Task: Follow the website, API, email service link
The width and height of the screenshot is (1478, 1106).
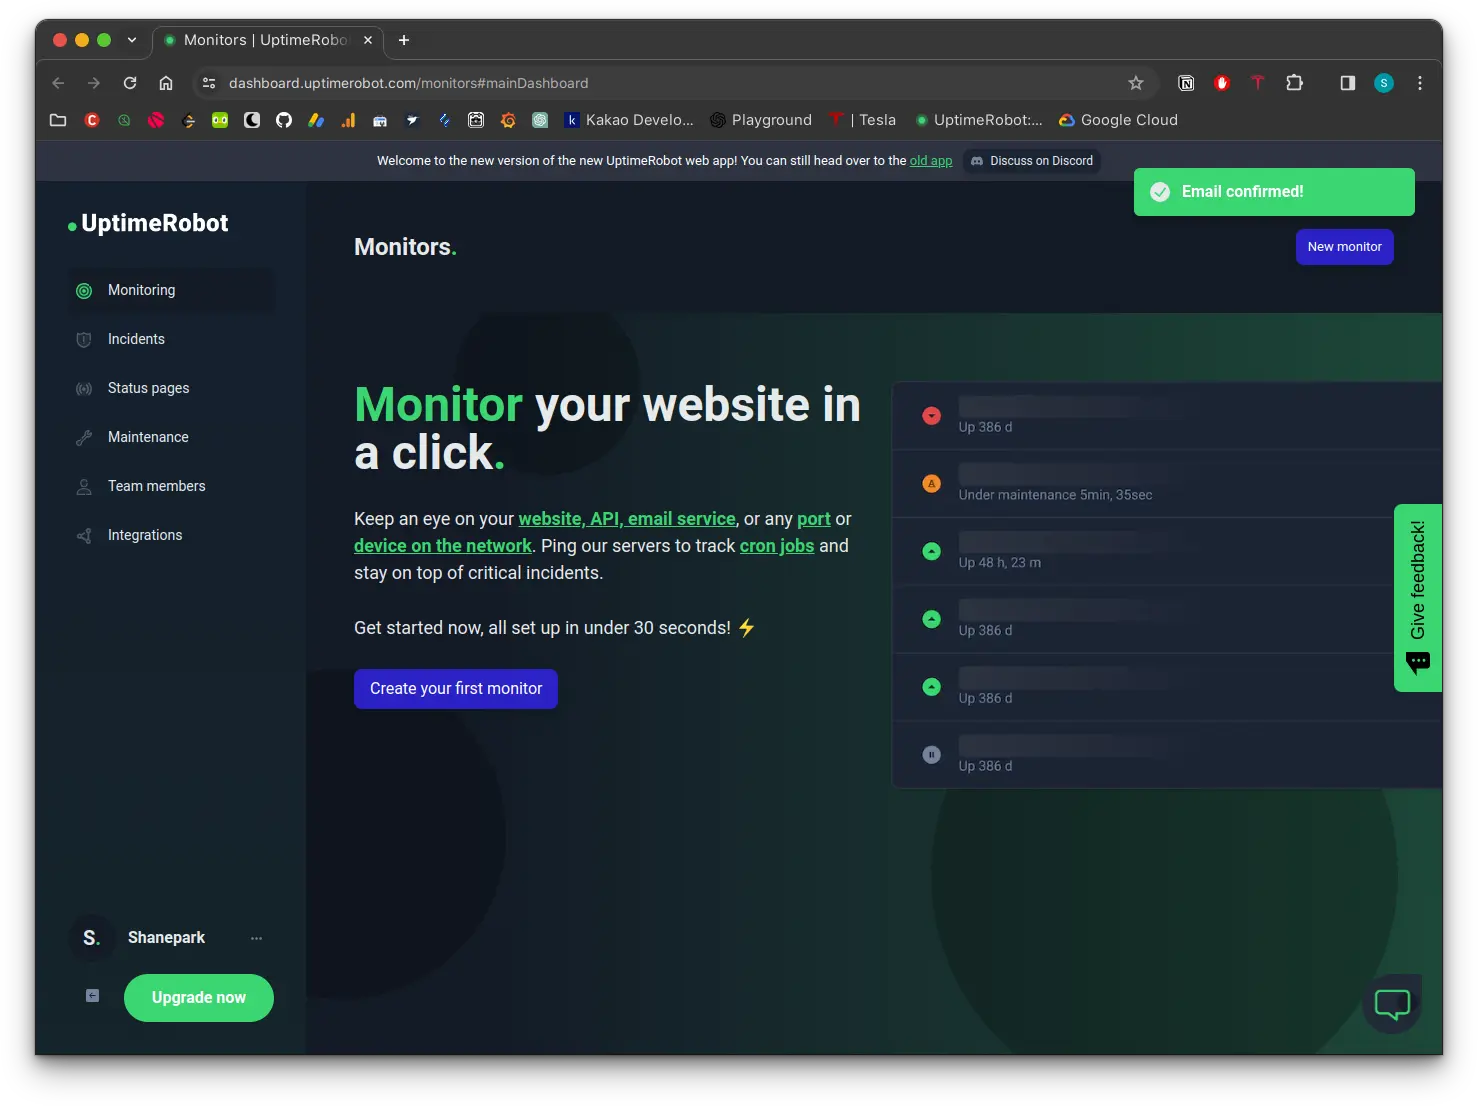Action: [627, 519]
